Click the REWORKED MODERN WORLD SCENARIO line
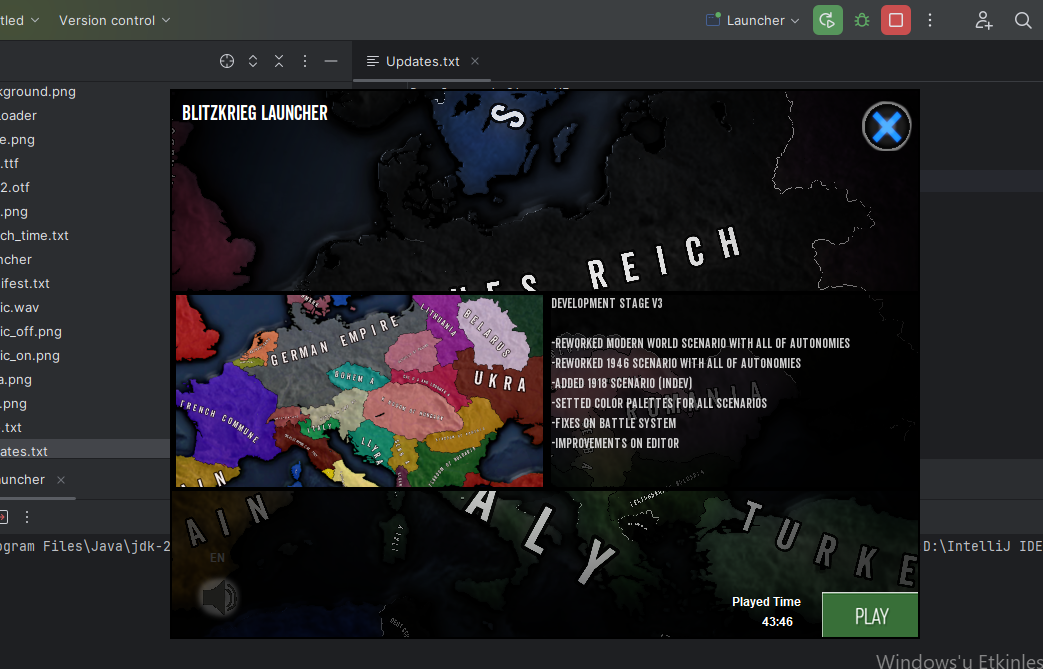This screenshot has width=1043, height=669. tap(700, 343)
